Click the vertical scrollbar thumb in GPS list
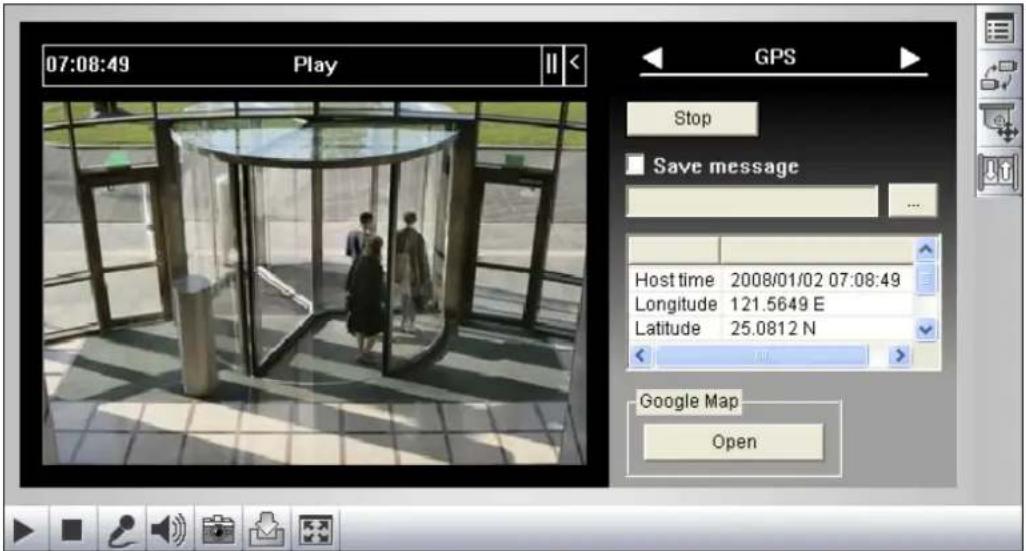 tap(925, 279)
